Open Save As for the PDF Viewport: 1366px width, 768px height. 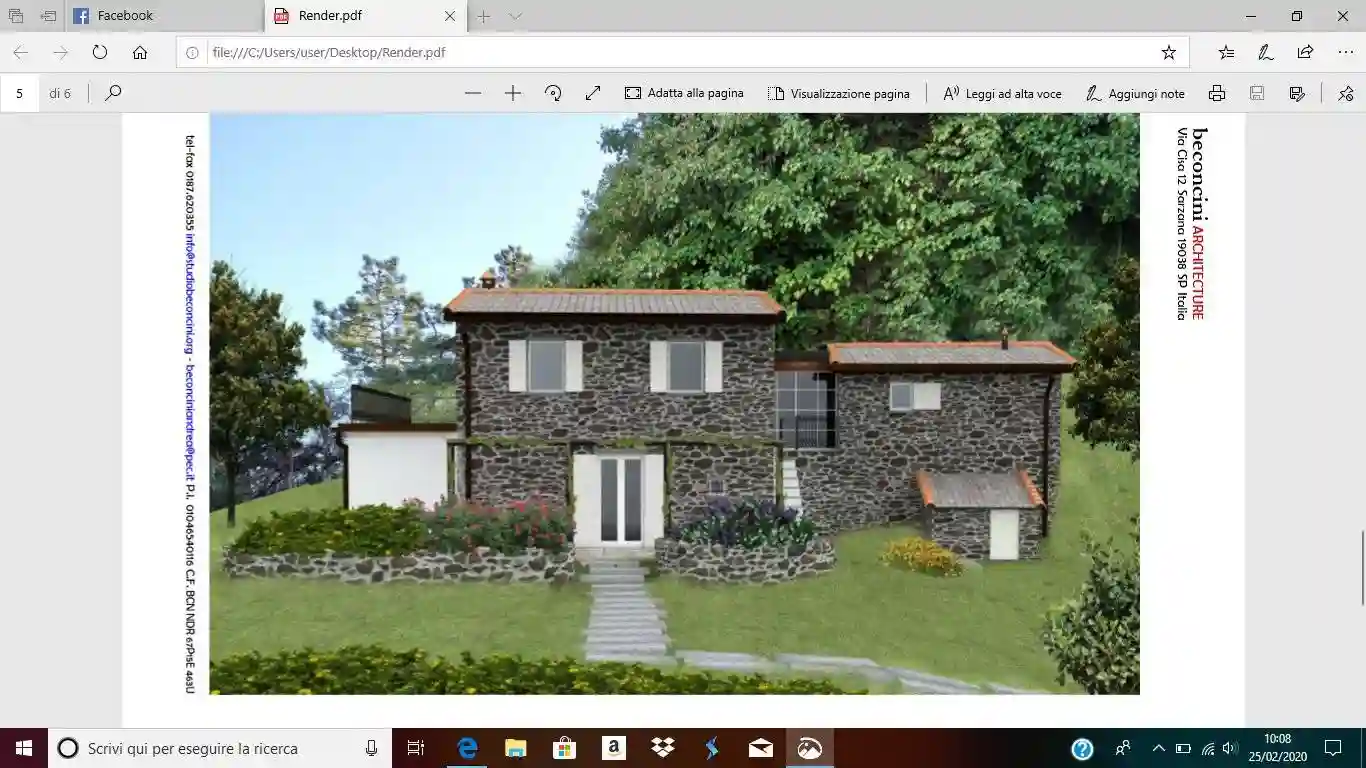(x=1297, y=93)
